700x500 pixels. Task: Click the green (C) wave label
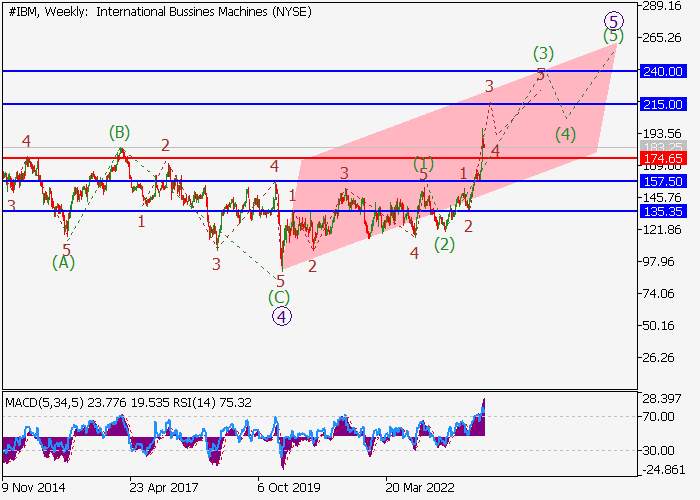pos(279,297)
